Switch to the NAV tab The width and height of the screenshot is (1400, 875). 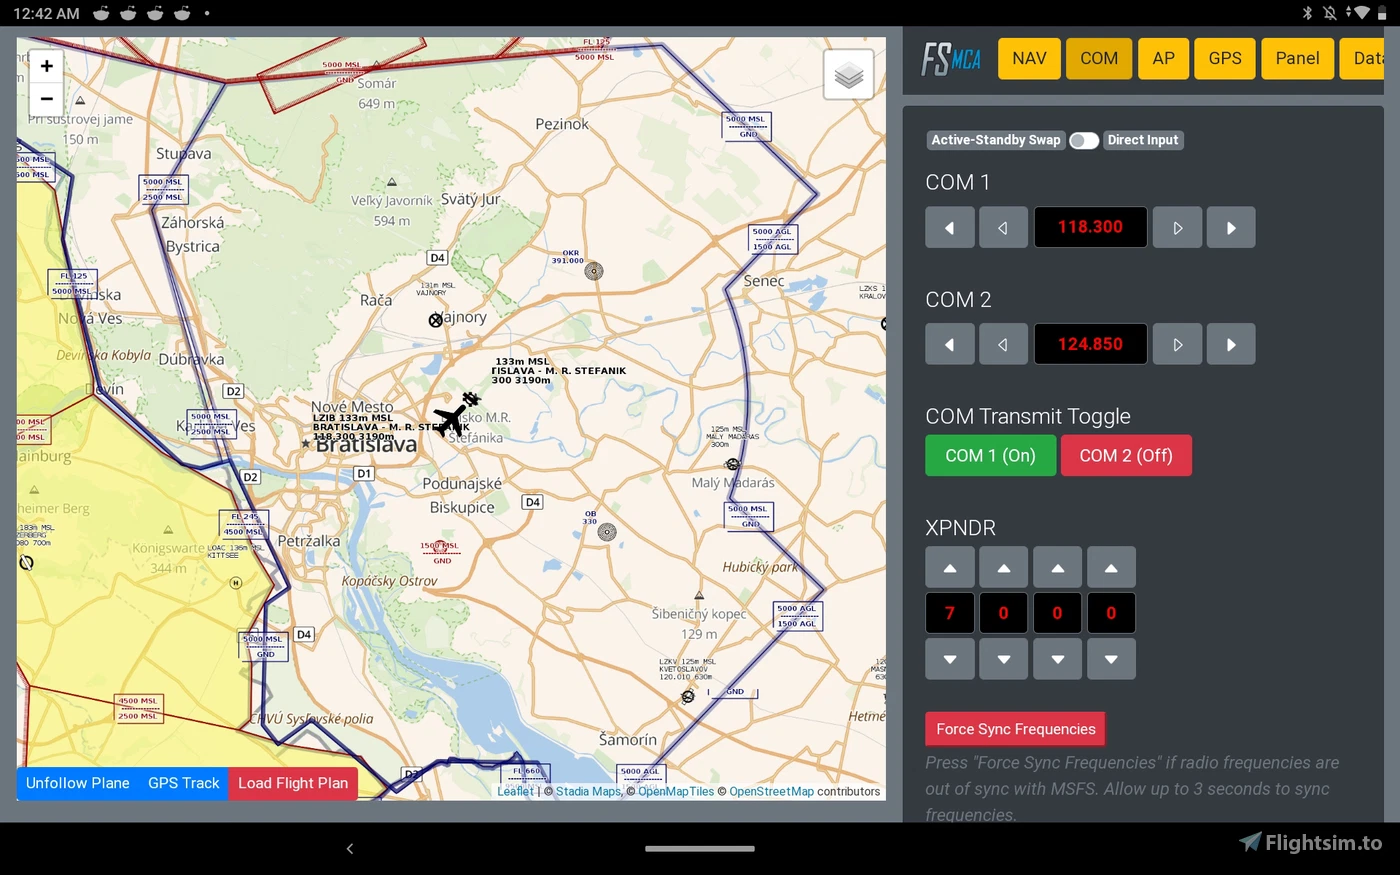click(x=1028, y=58)
